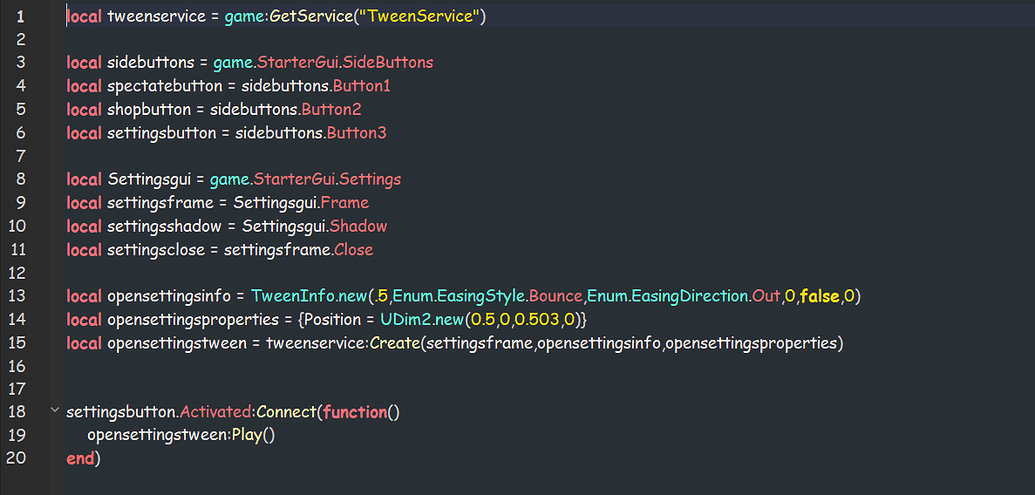Collapse the function block at line 18
1035x495 pixels.
click(x=54, y=411)
